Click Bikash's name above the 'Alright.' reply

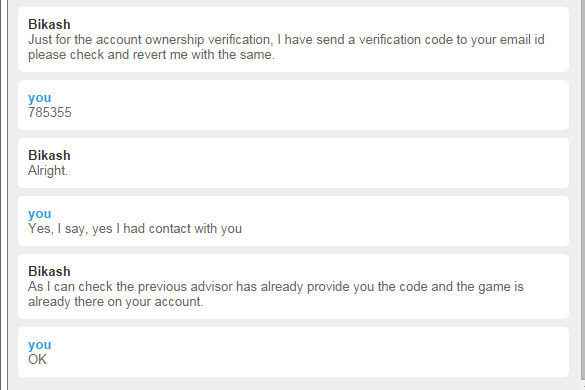[x=49, y=155]
